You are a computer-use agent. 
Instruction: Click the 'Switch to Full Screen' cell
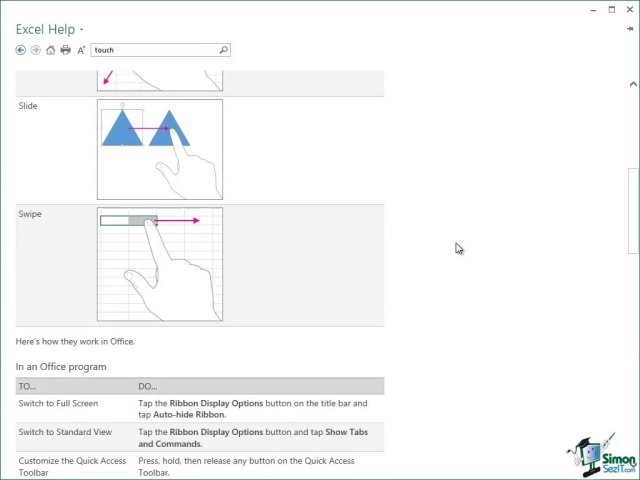pos(58,403)
